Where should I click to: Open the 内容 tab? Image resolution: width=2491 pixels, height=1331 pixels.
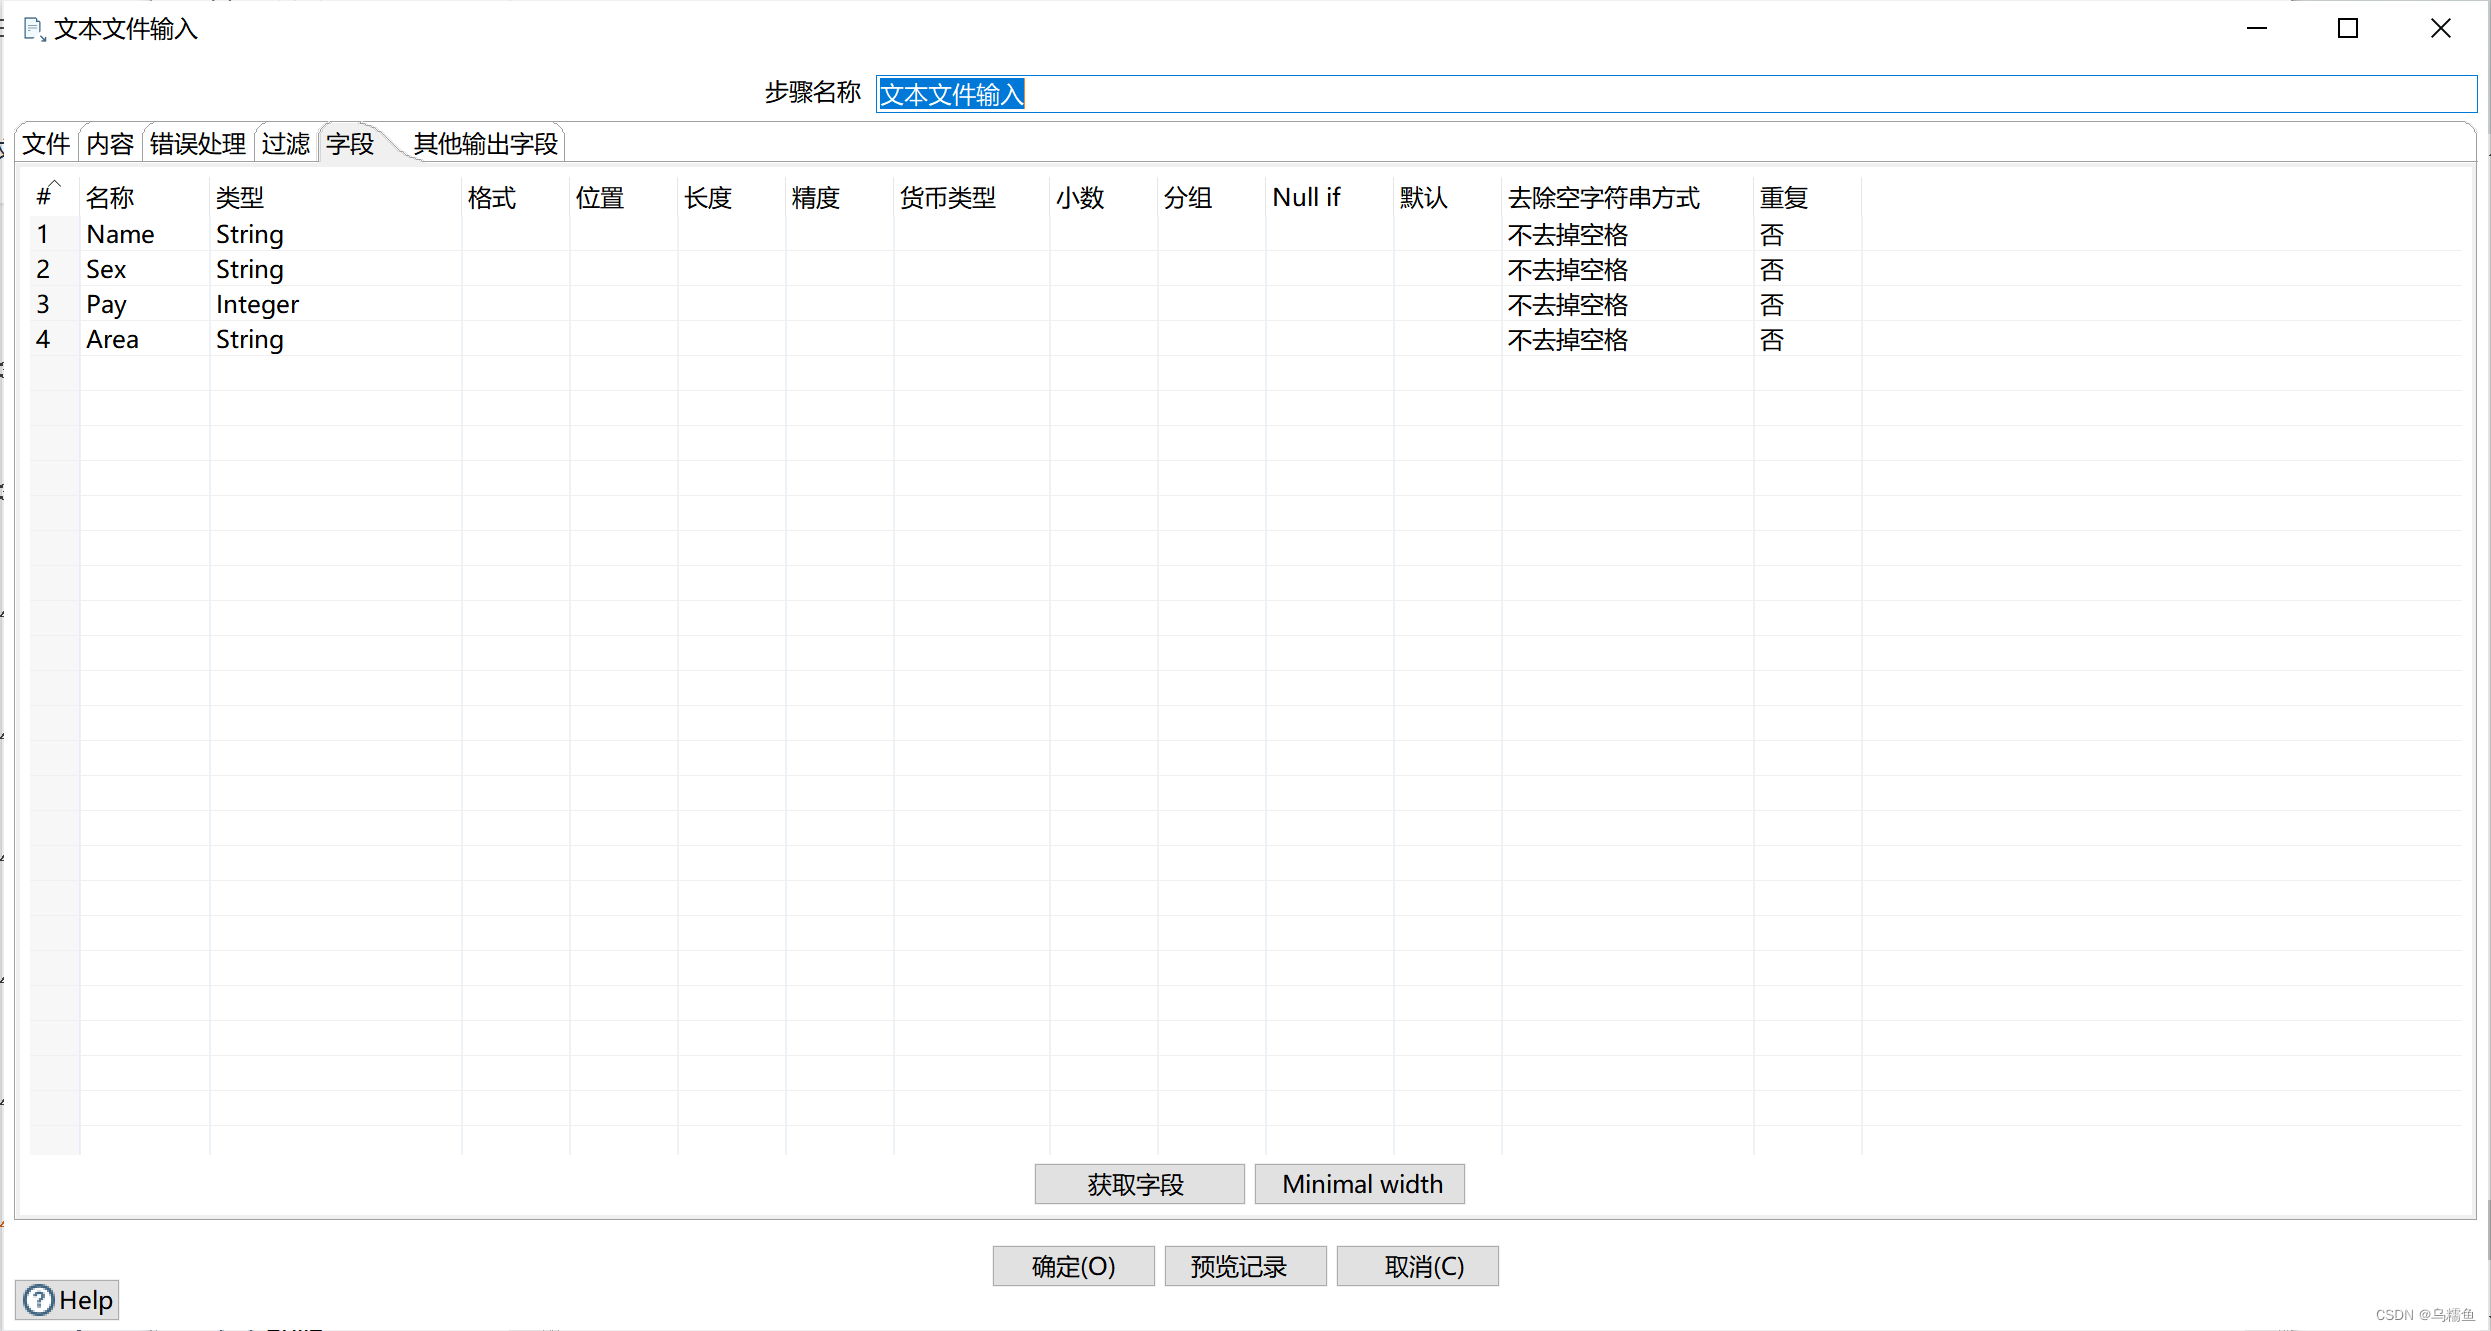pos(110,144)
